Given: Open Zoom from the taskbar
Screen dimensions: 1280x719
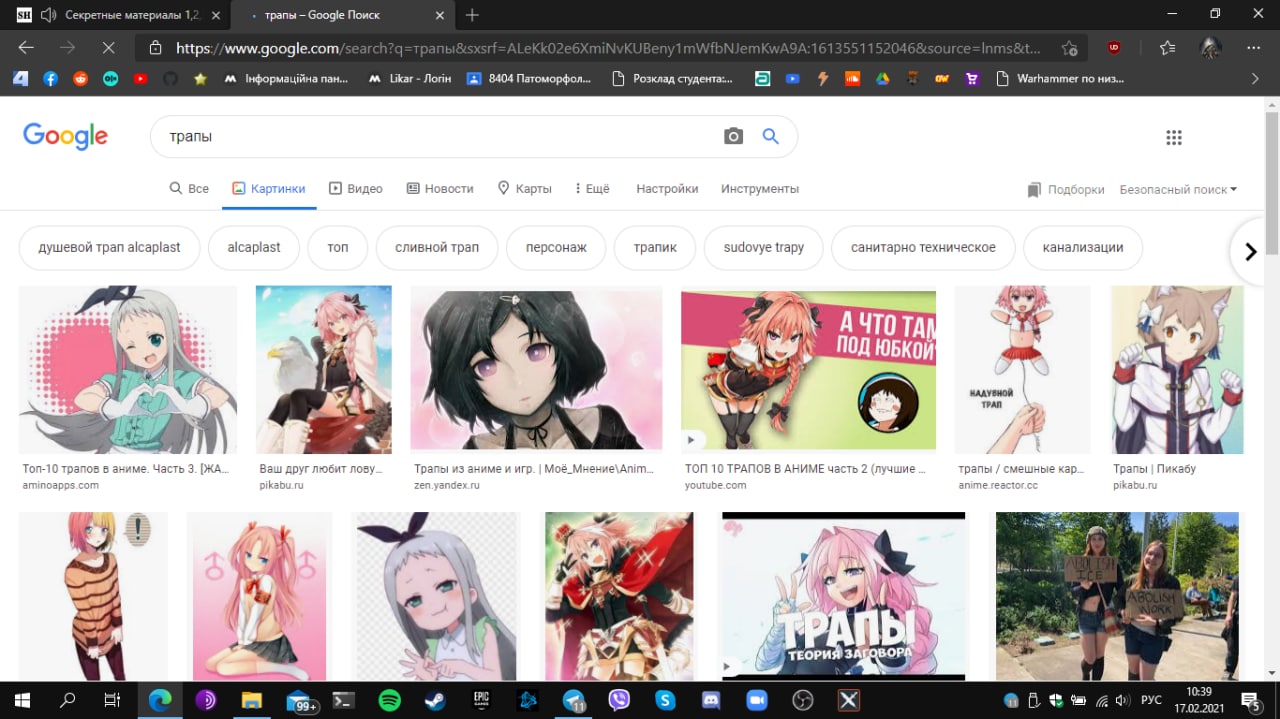Looking at the screenshot, I should pyautogui.click(x=757, y=700).
